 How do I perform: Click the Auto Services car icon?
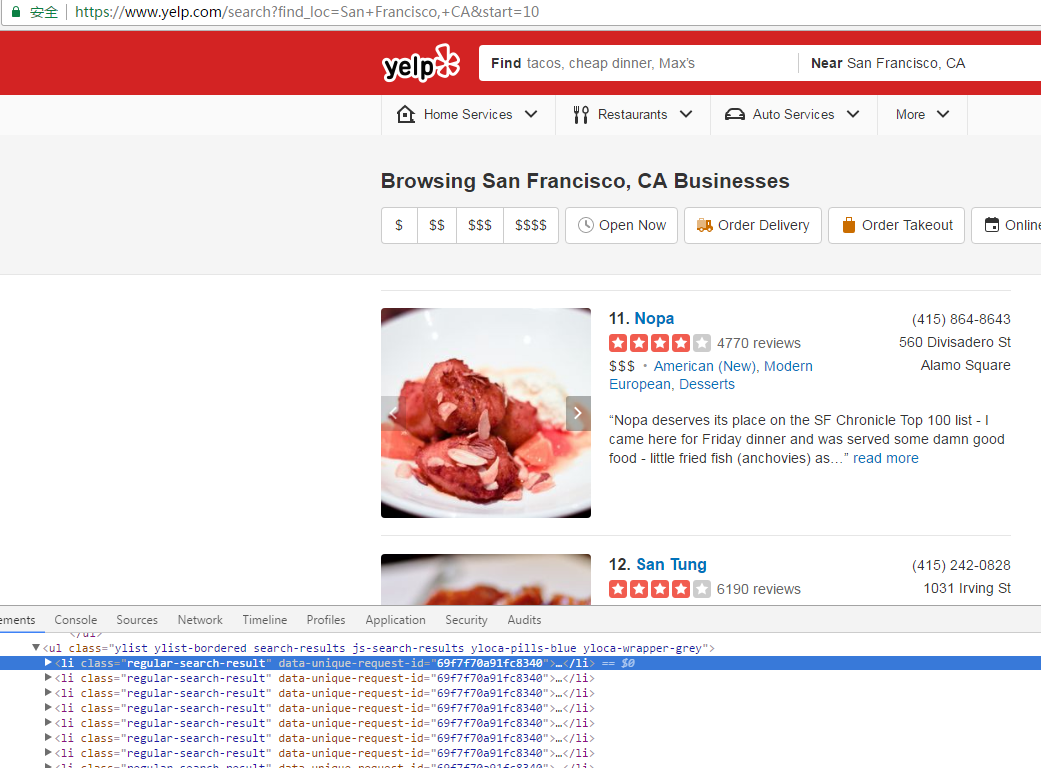734,114
